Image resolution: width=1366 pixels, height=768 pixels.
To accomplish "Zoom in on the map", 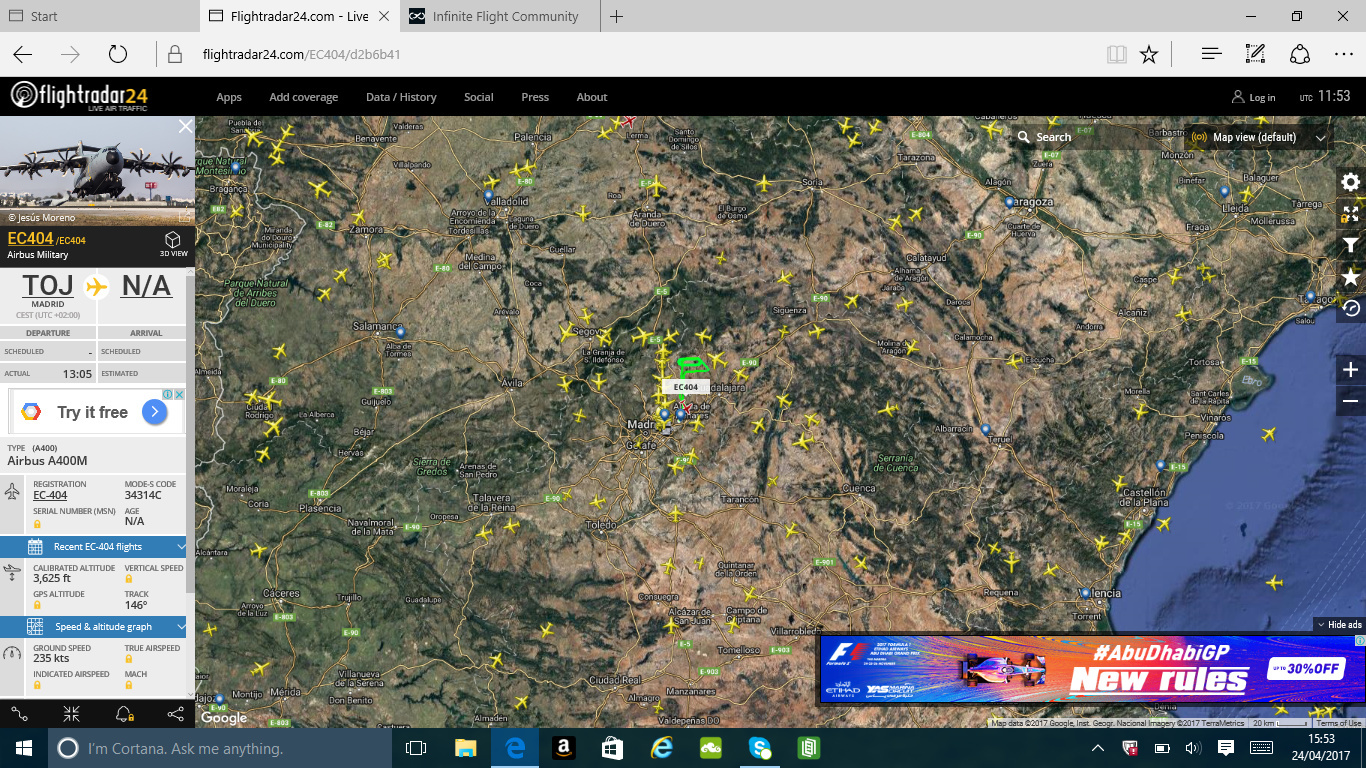I will pyautogui.click(x=1350, y=370).
